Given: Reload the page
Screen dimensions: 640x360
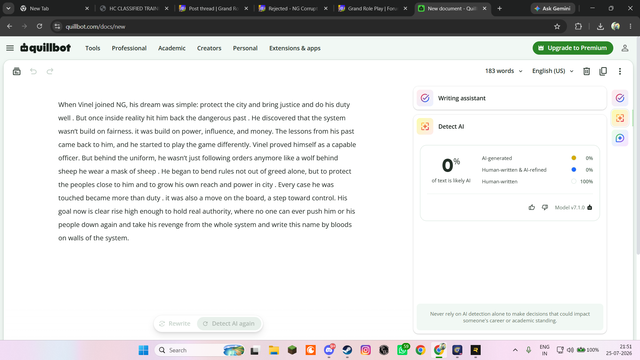Looking at the screenshot, I should click(39, 27).
